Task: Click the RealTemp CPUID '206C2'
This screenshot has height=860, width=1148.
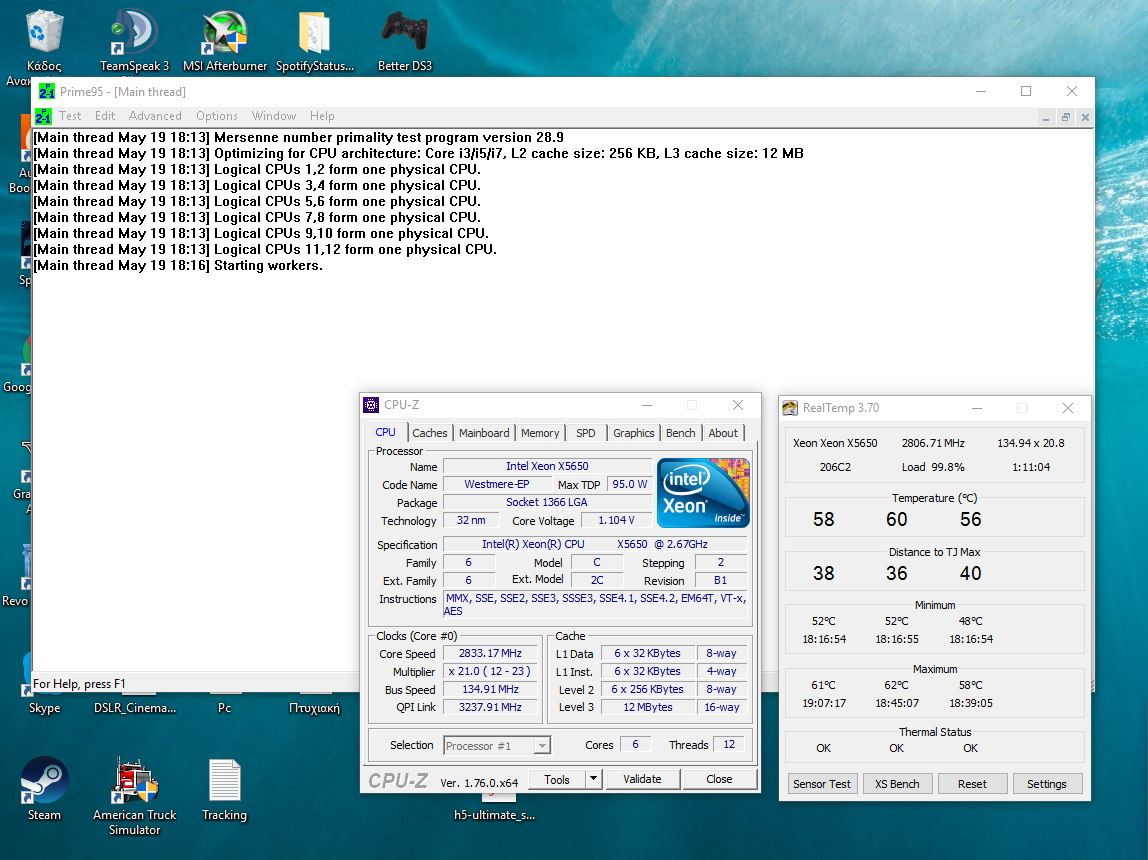Action: [x=835, y=467]
